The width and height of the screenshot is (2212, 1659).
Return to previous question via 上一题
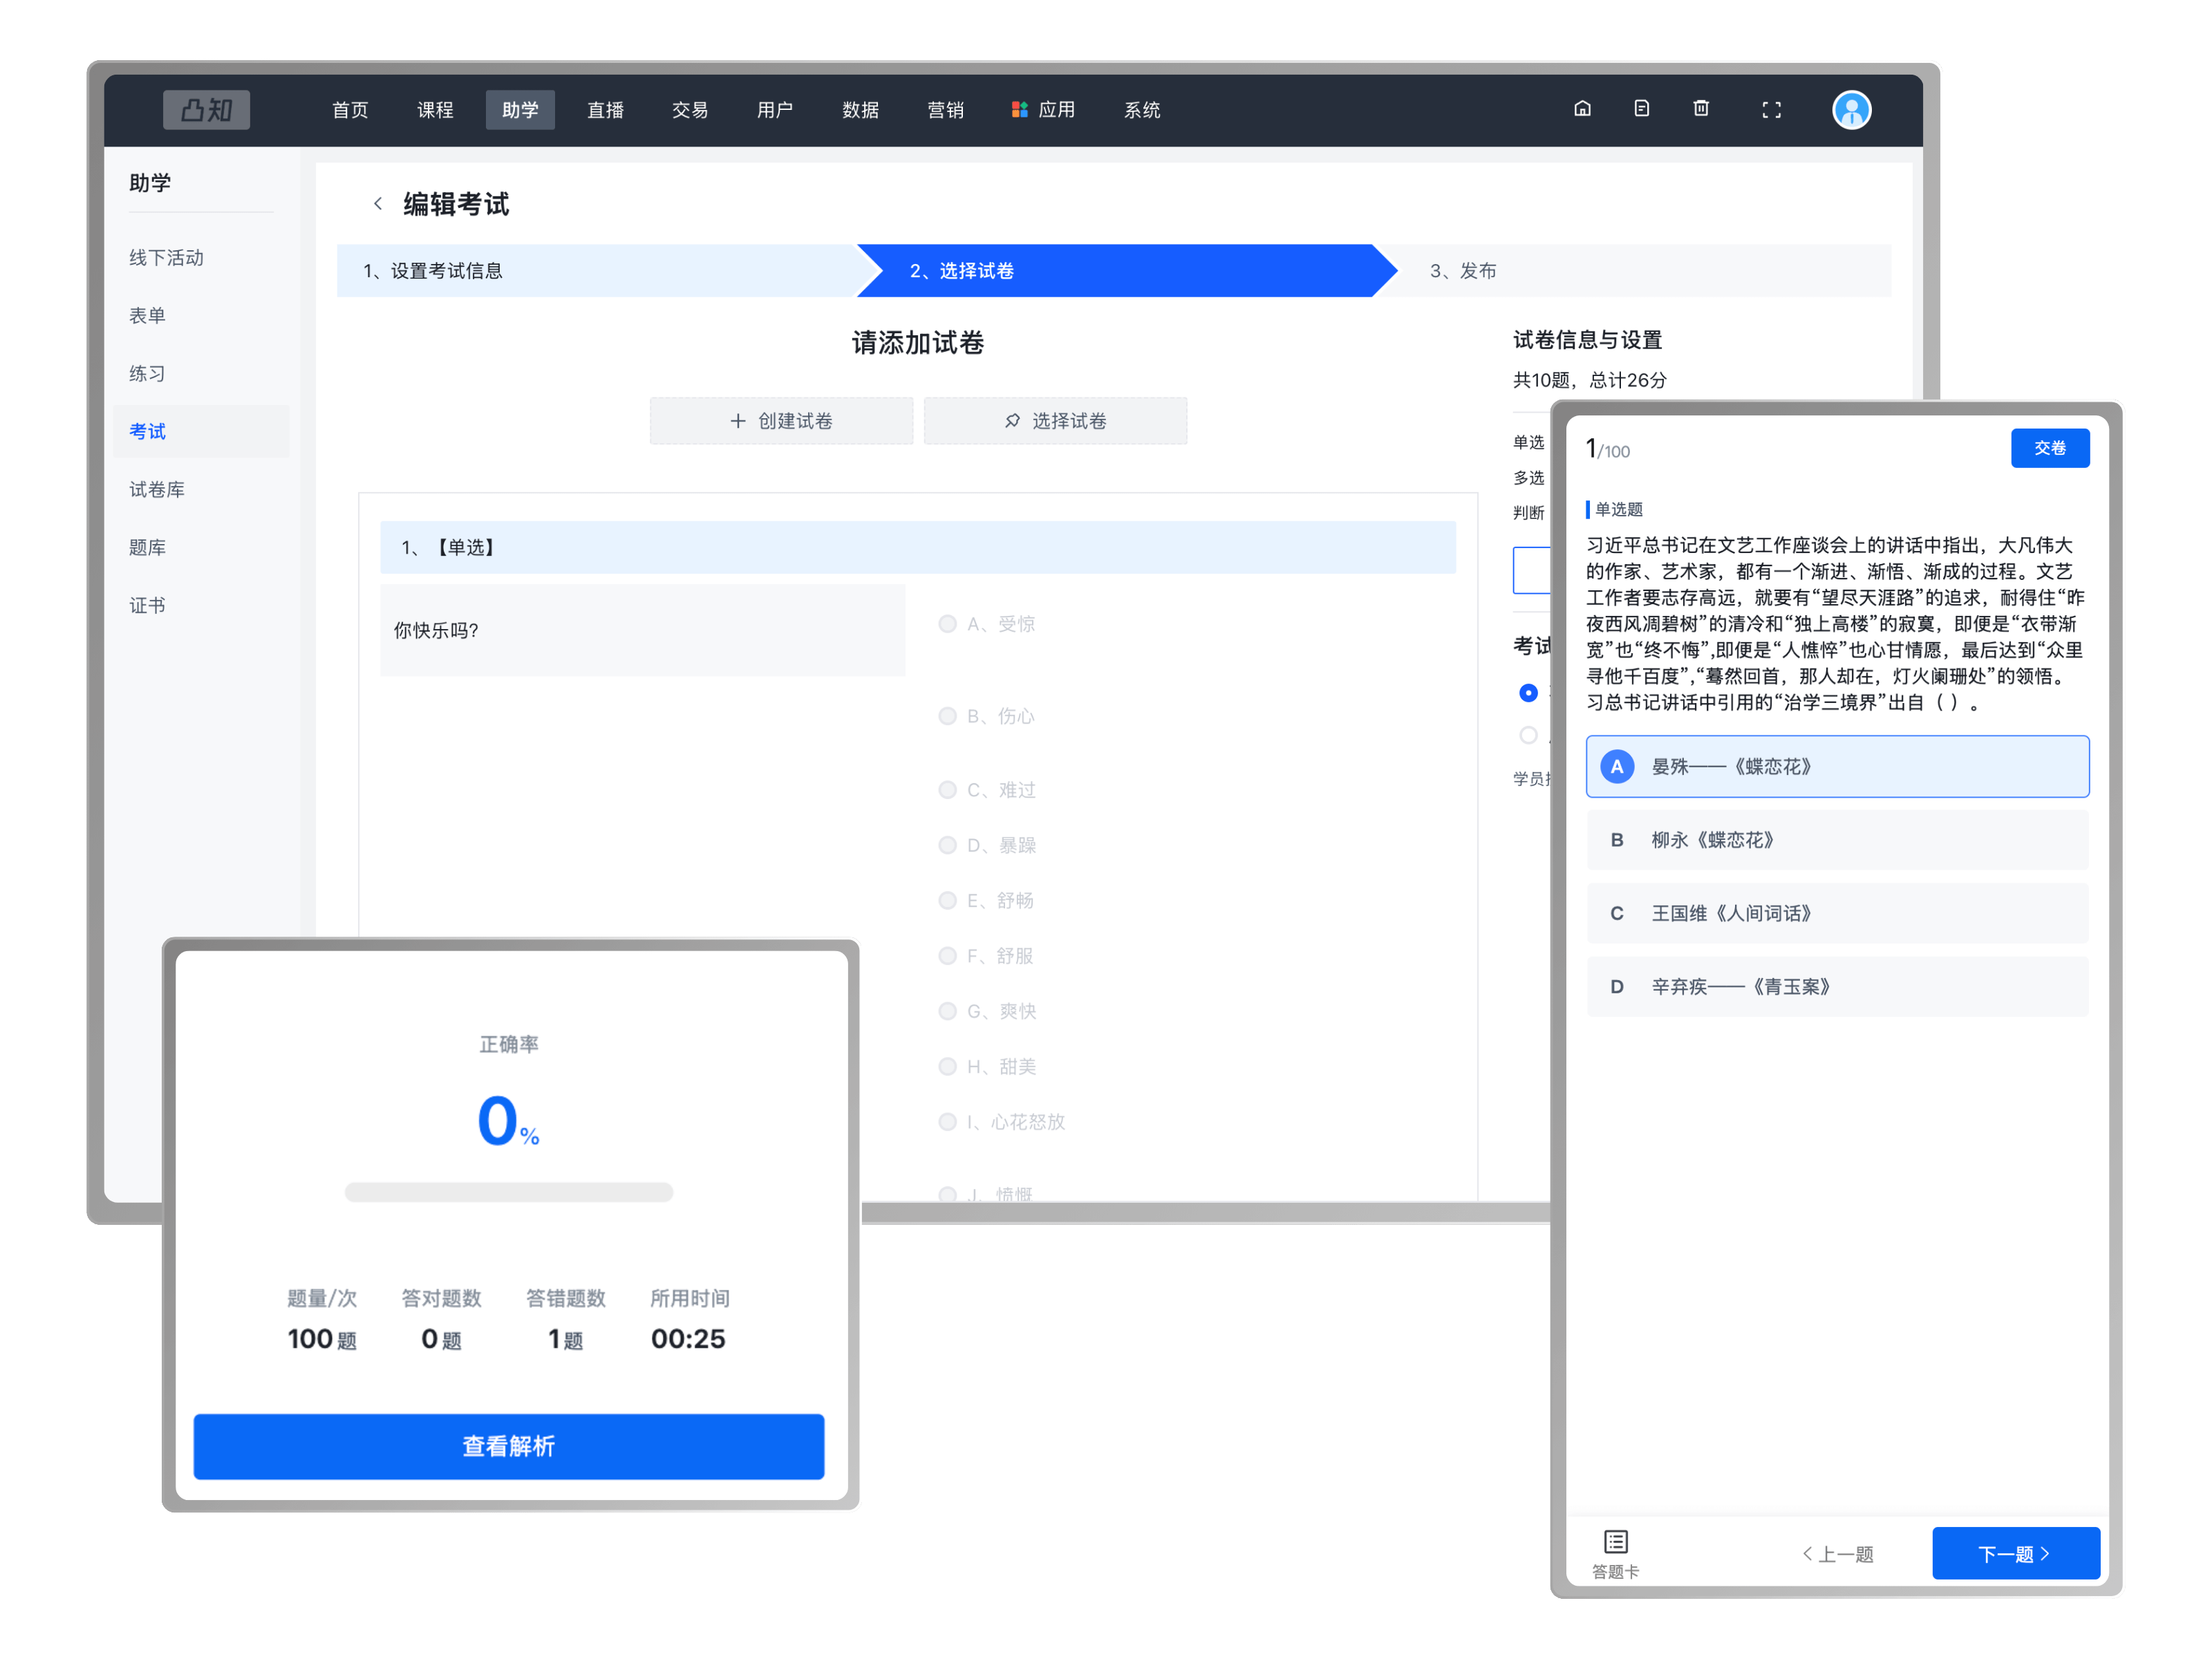[x=1838, y=1553]
